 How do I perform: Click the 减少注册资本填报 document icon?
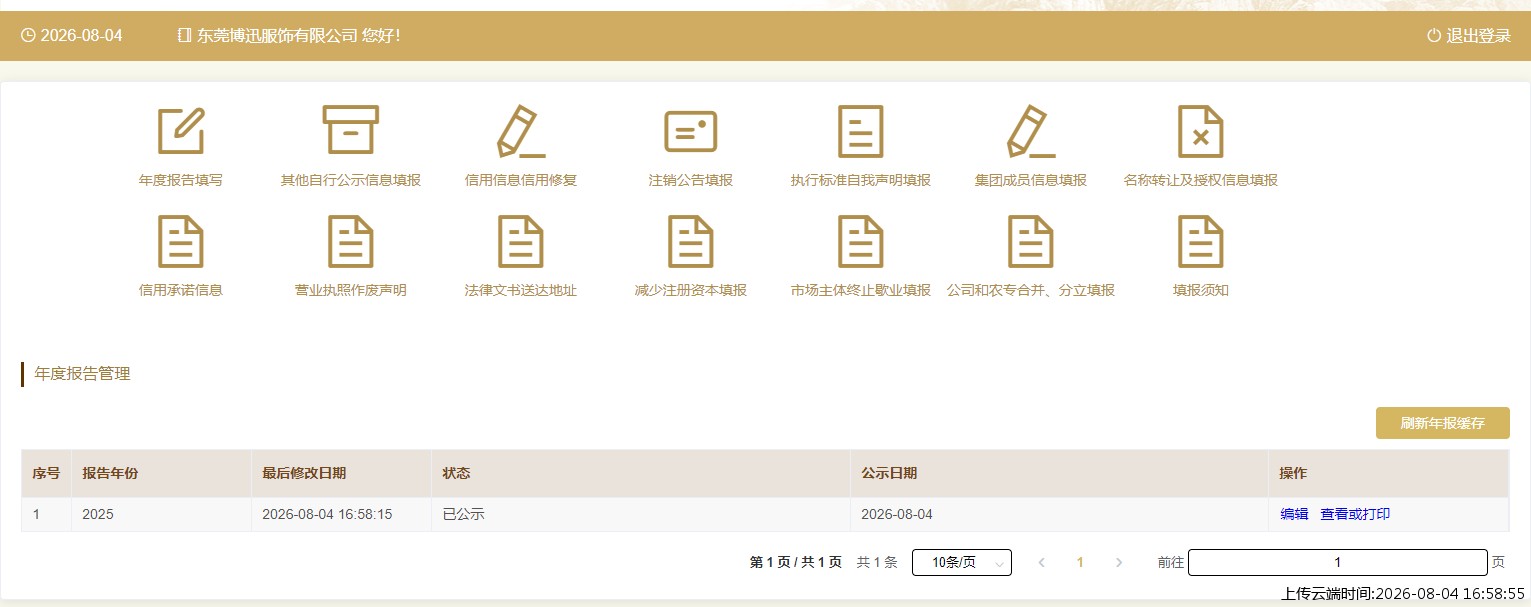tap(691, 241)
